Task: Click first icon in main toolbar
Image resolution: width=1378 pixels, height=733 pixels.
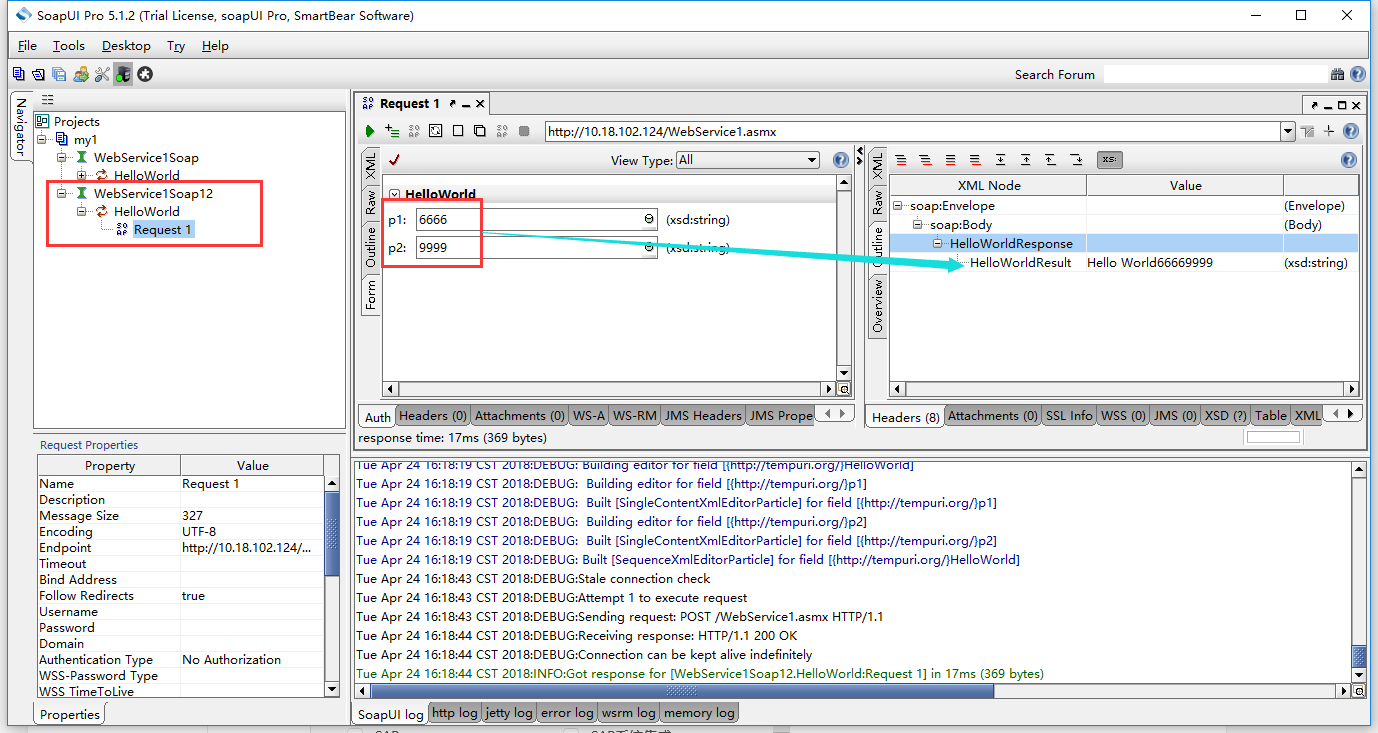Action: (x=19, y=74)
